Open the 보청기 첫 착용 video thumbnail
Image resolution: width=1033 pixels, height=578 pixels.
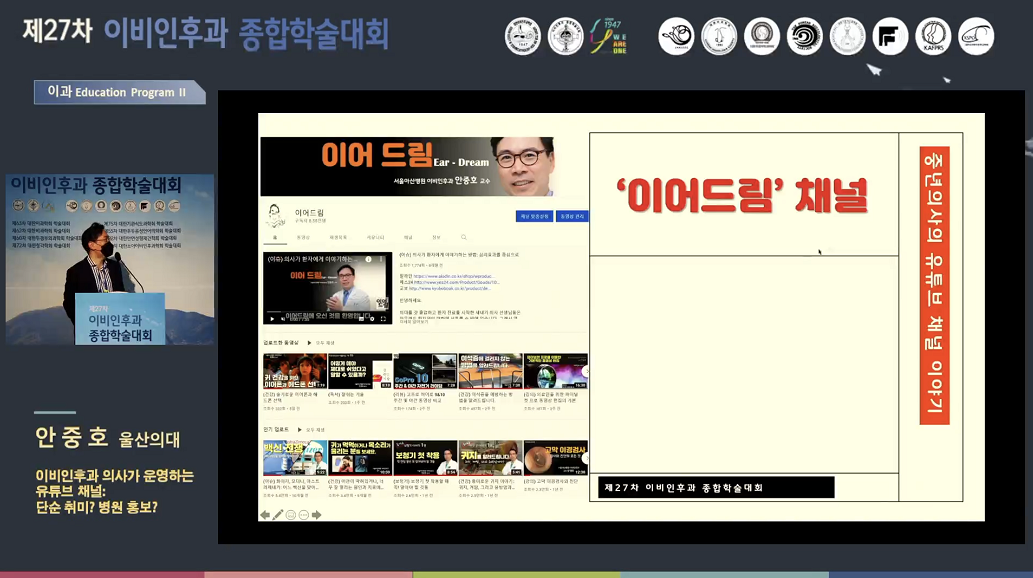(x=425, y=457)
